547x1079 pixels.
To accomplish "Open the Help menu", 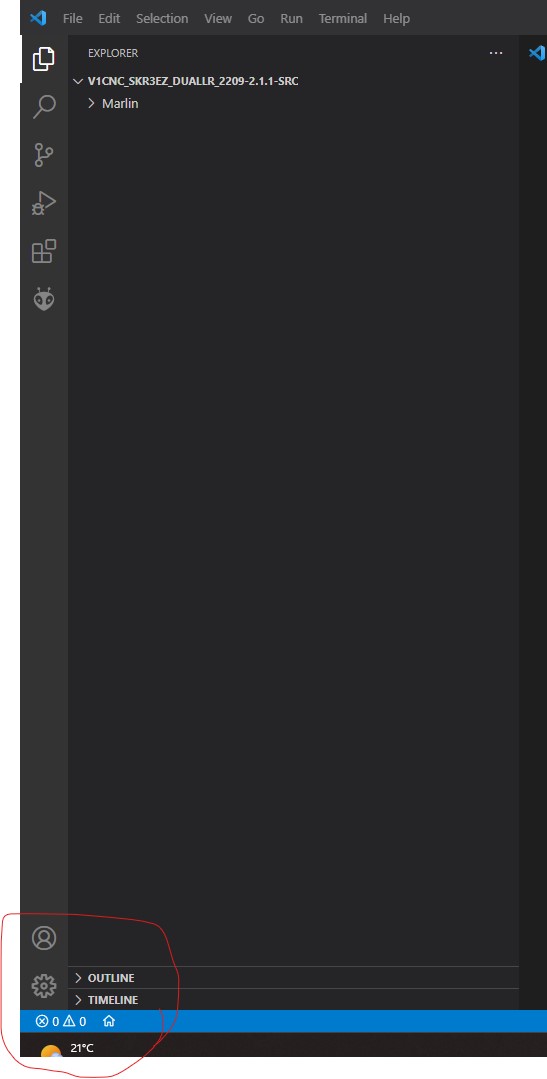I will coord(396,19).
